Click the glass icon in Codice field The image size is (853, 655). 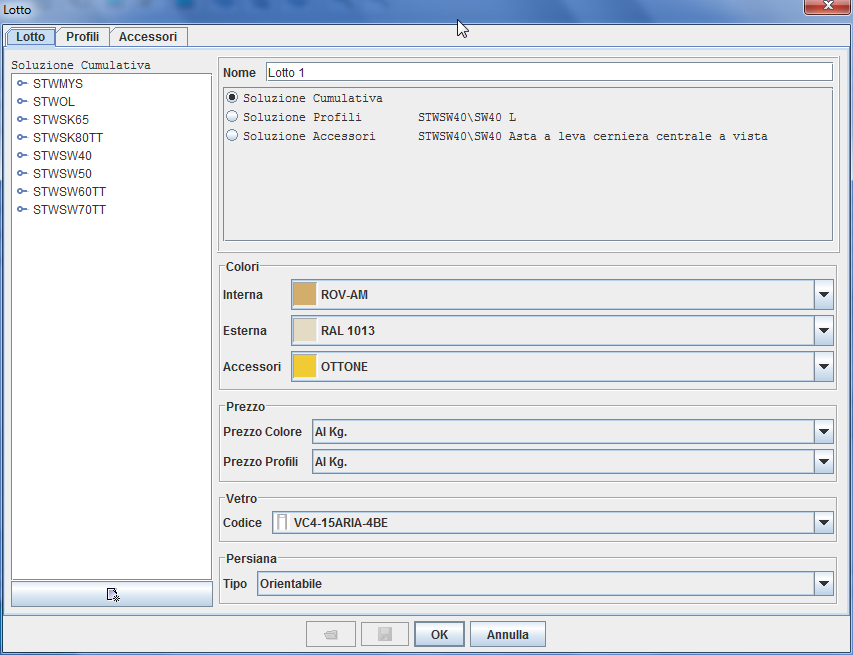[282, 522]
